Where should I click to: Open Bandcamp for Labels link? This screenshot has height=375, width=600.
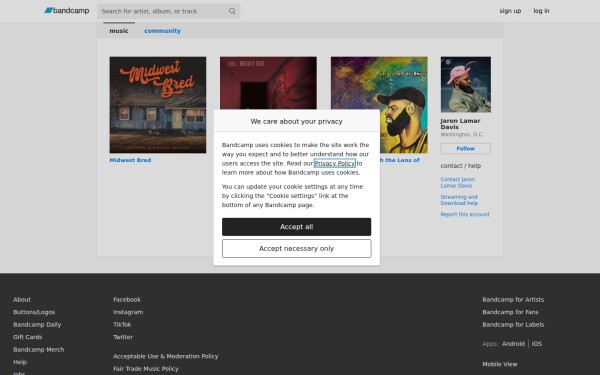[513, 324]
